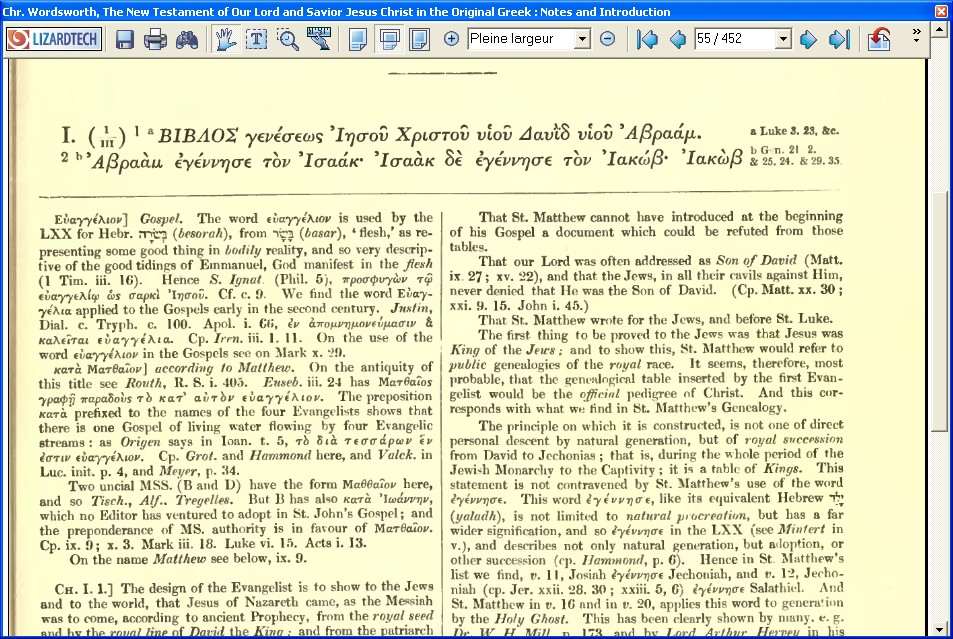The image size is (953, 639).
Task: Click the note label 'CH. I. 1.]'
Action: coord(84,589)
